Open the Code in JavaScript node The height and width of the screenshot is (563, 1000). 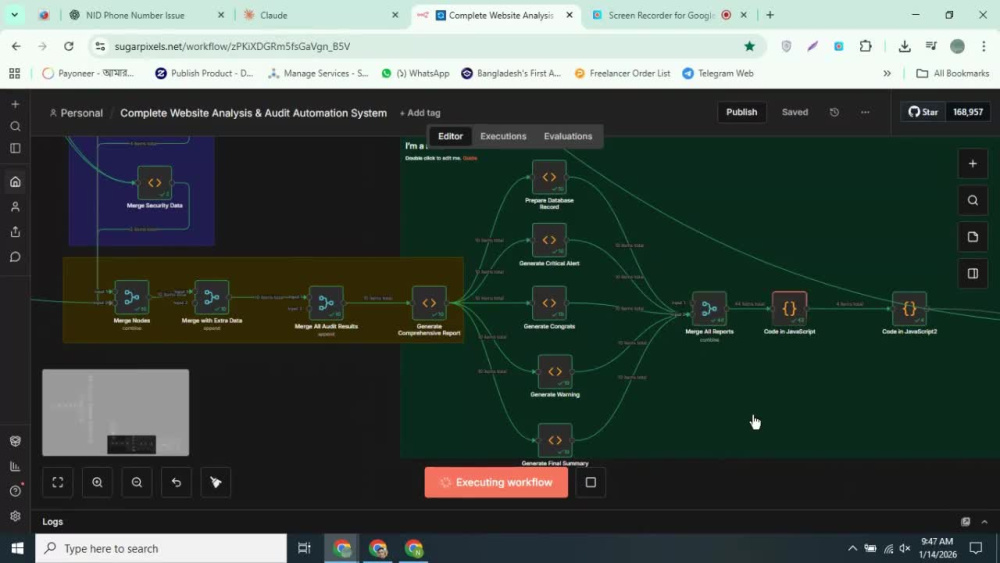coord(790,309)
